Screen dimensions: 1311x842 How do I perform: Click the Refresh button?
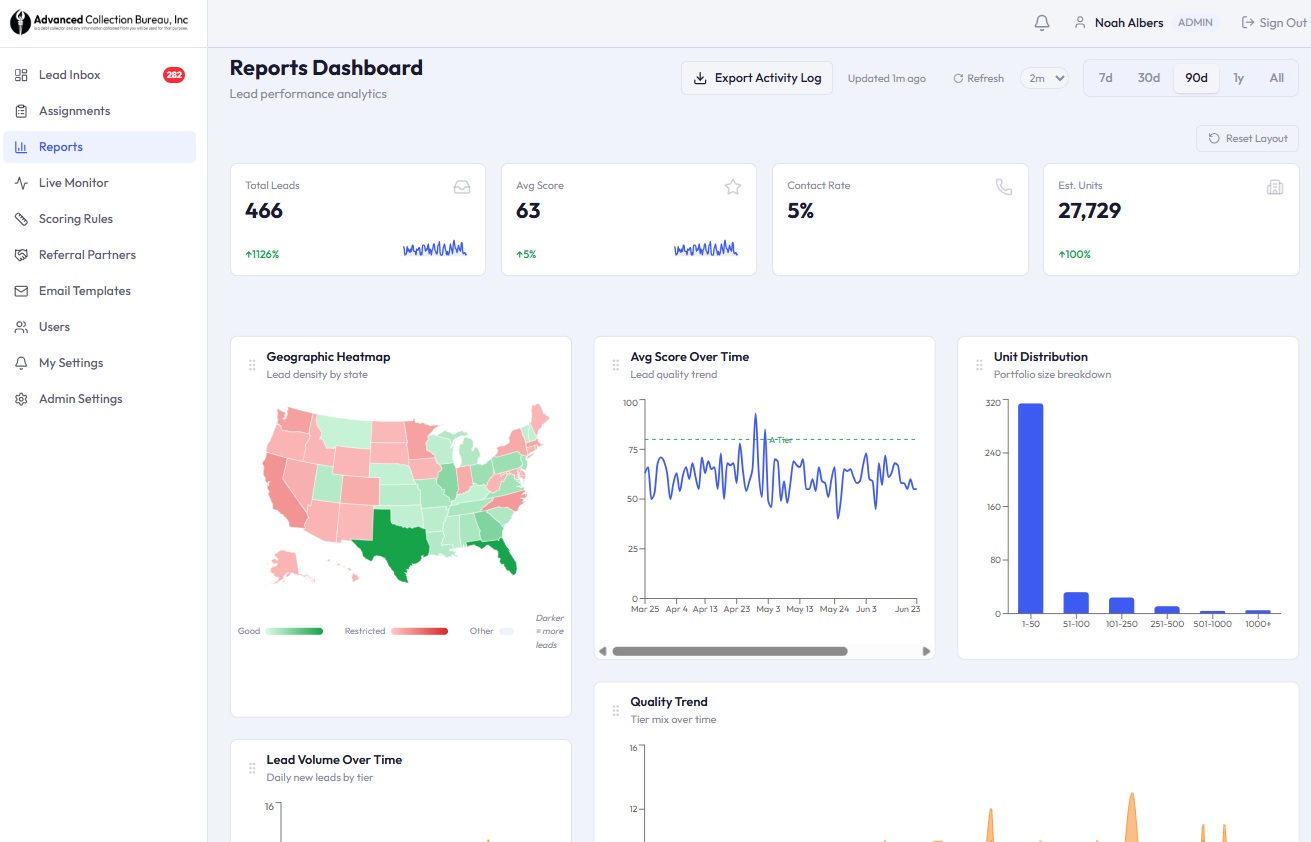pyautogui.click(x=978, y=78)
